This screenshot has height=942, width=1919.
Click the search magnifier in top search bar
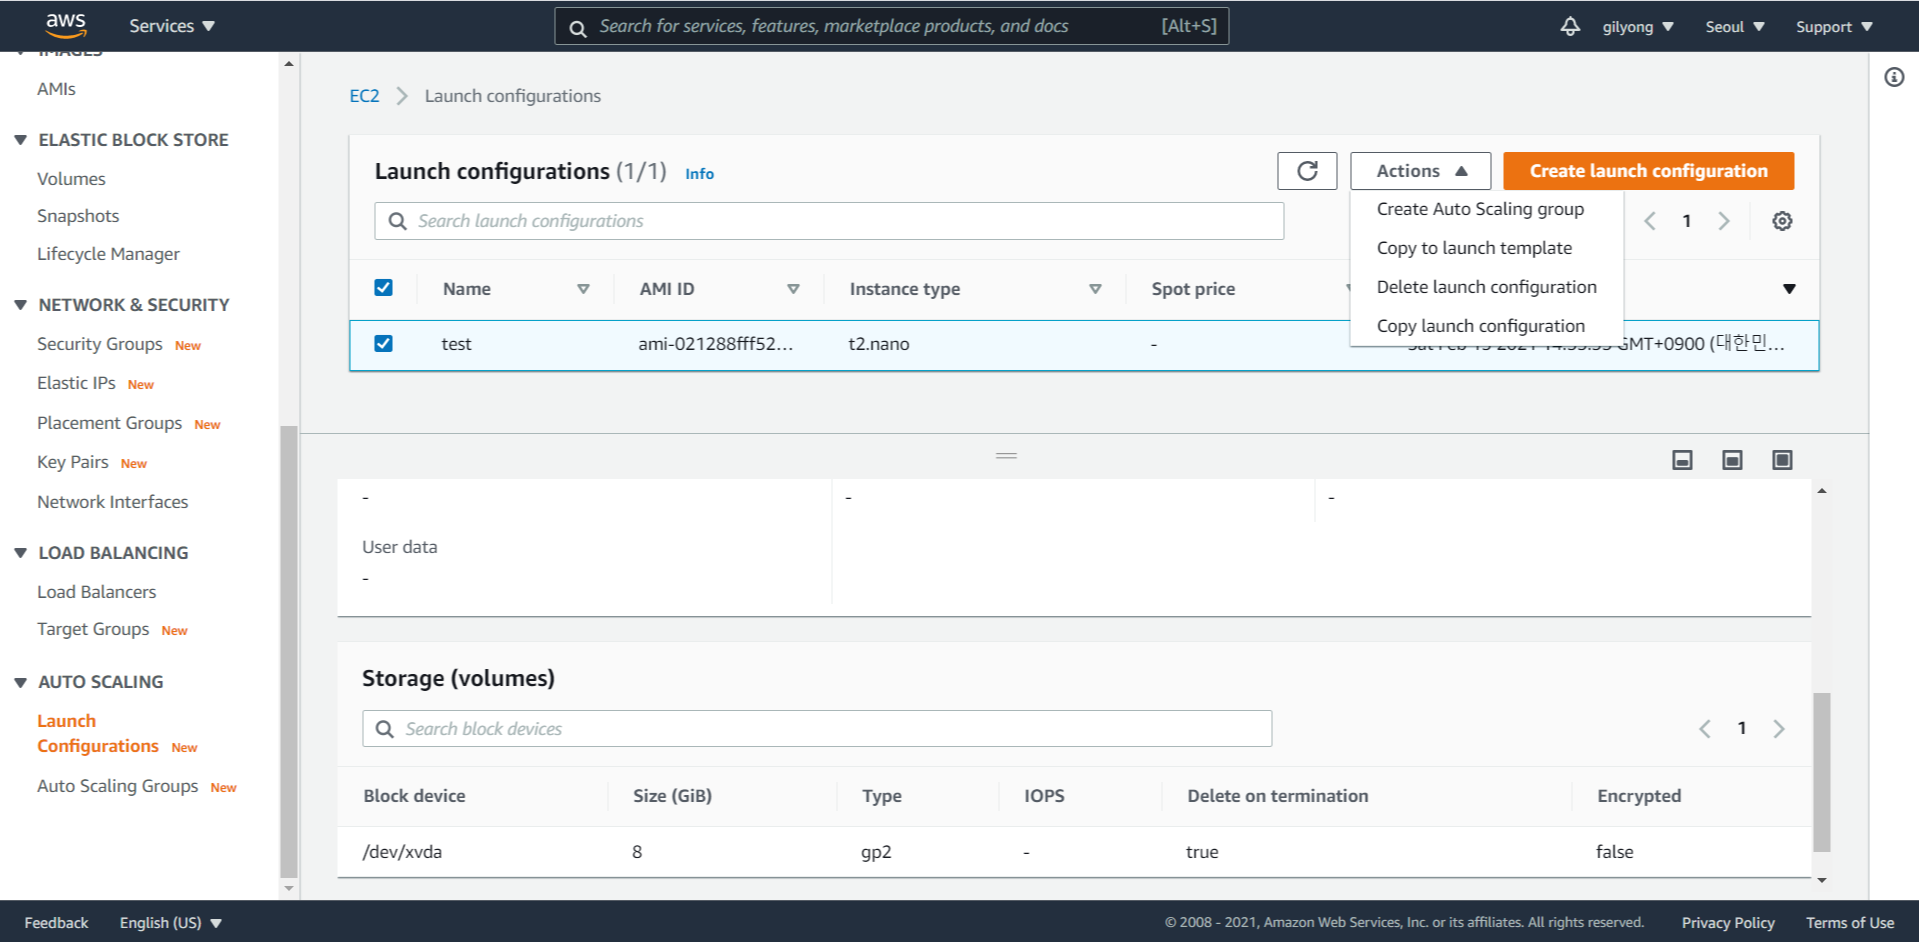tap(578, 28)
